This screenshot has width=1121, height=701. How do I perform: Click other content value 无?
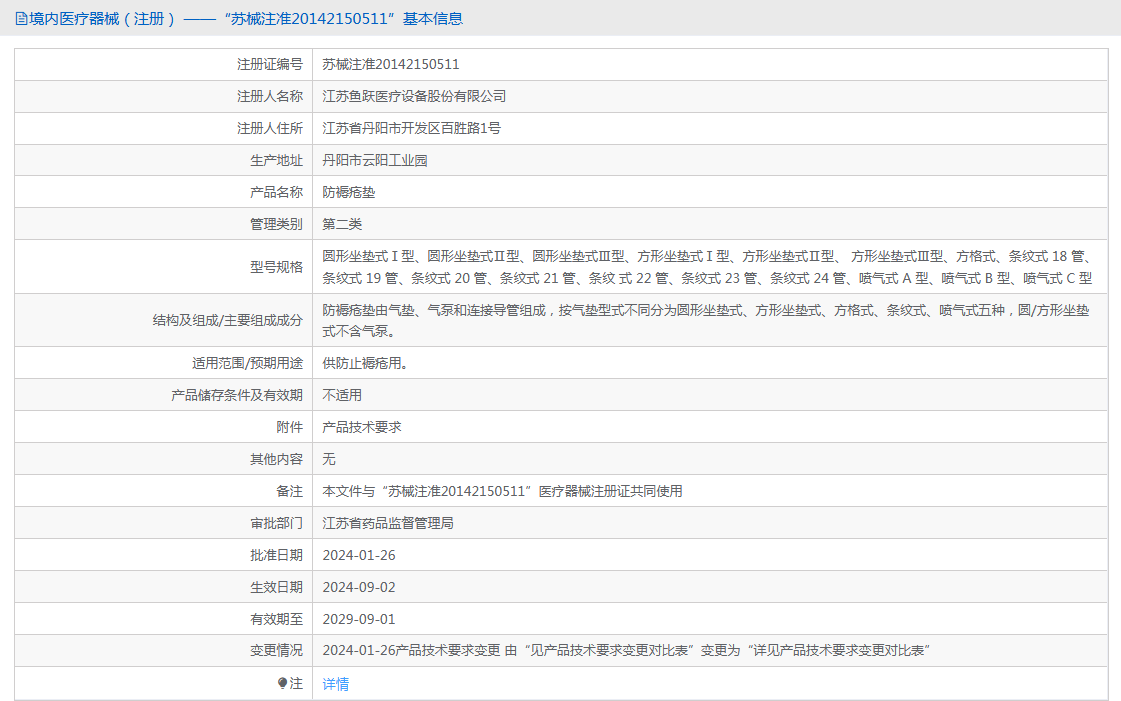[329, 459]
